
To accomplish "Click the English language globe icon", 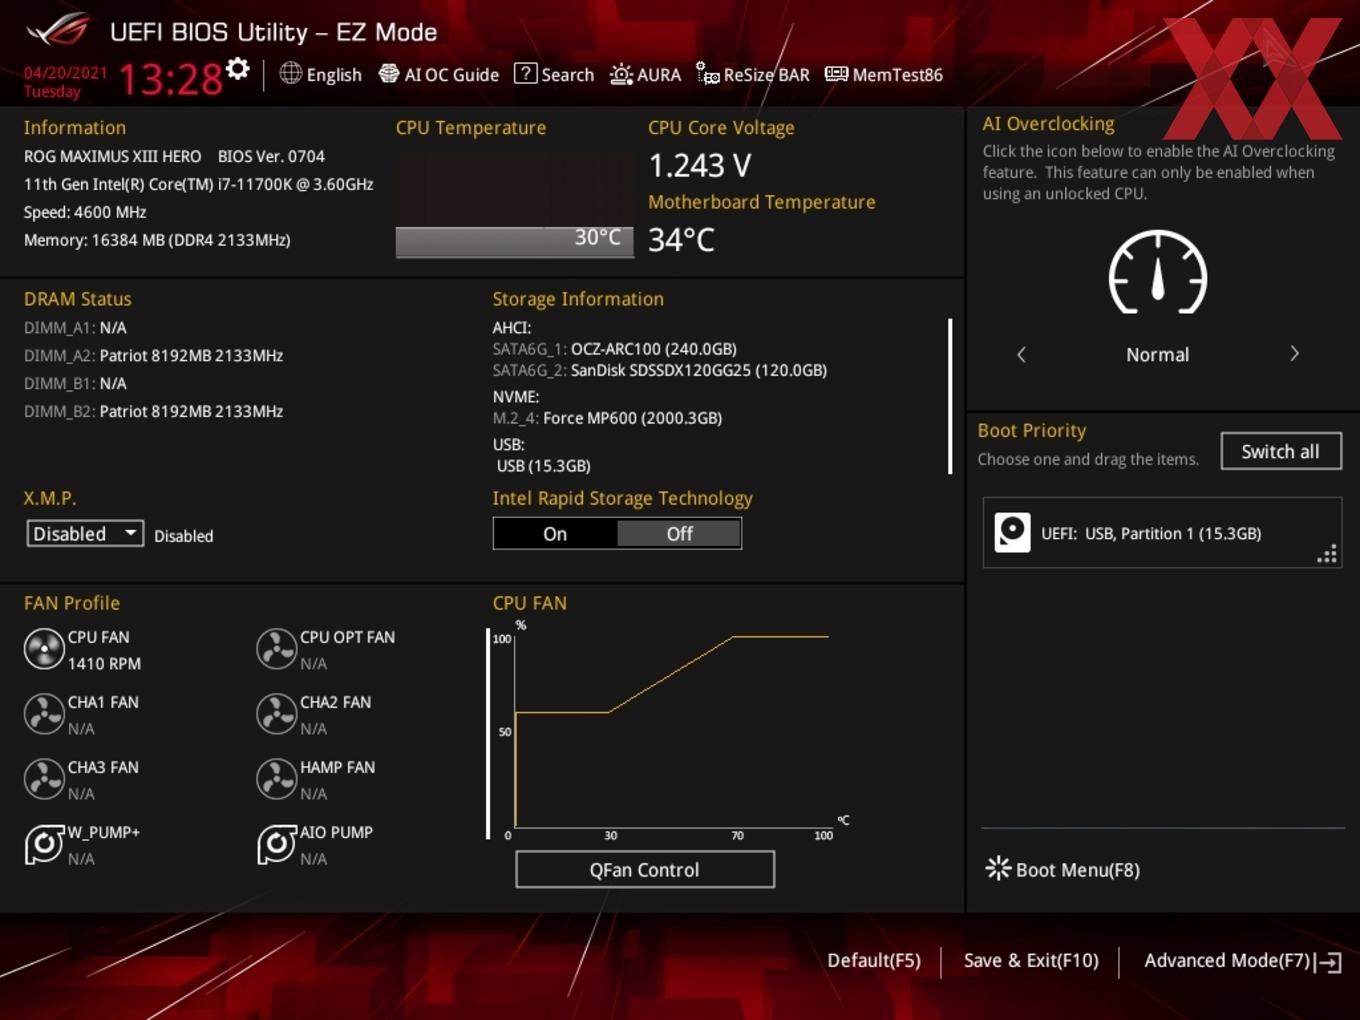I will point(290,73).
